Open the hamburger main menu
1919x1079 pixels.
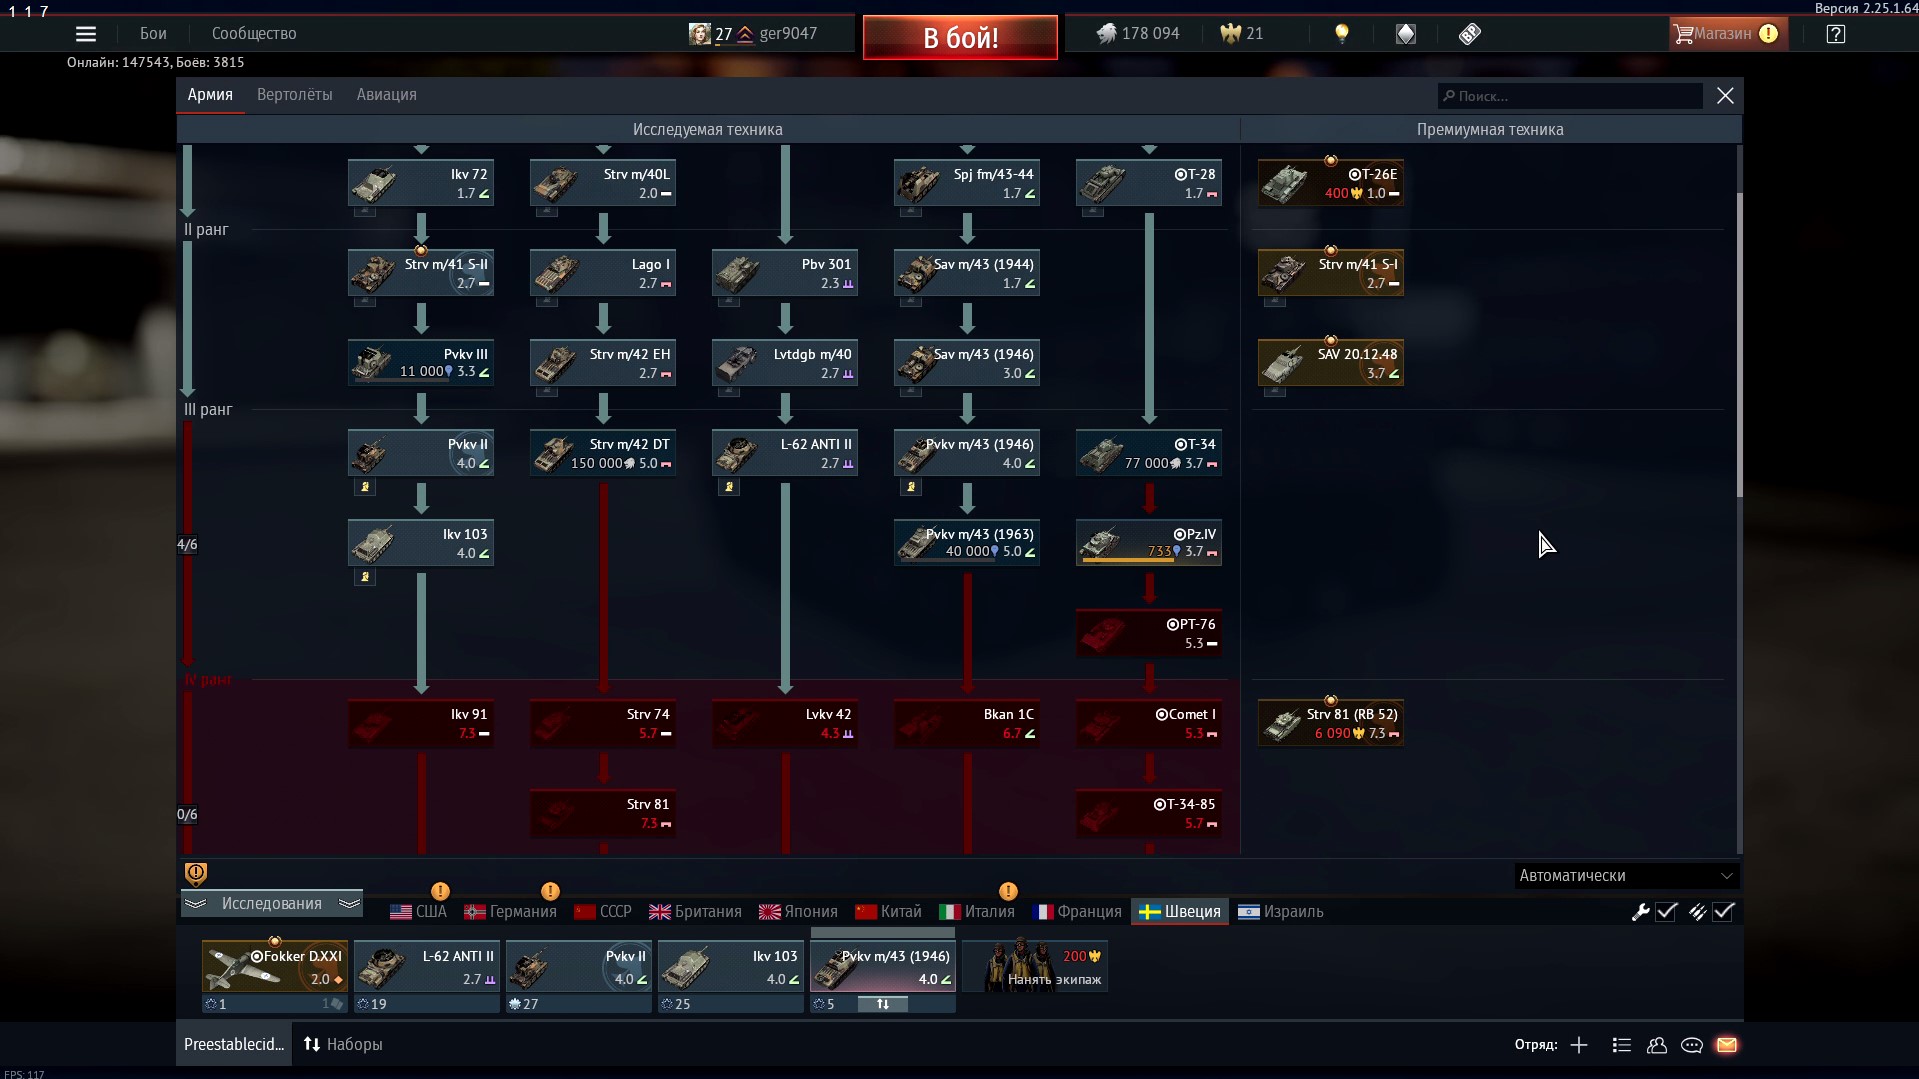point(86,33)
